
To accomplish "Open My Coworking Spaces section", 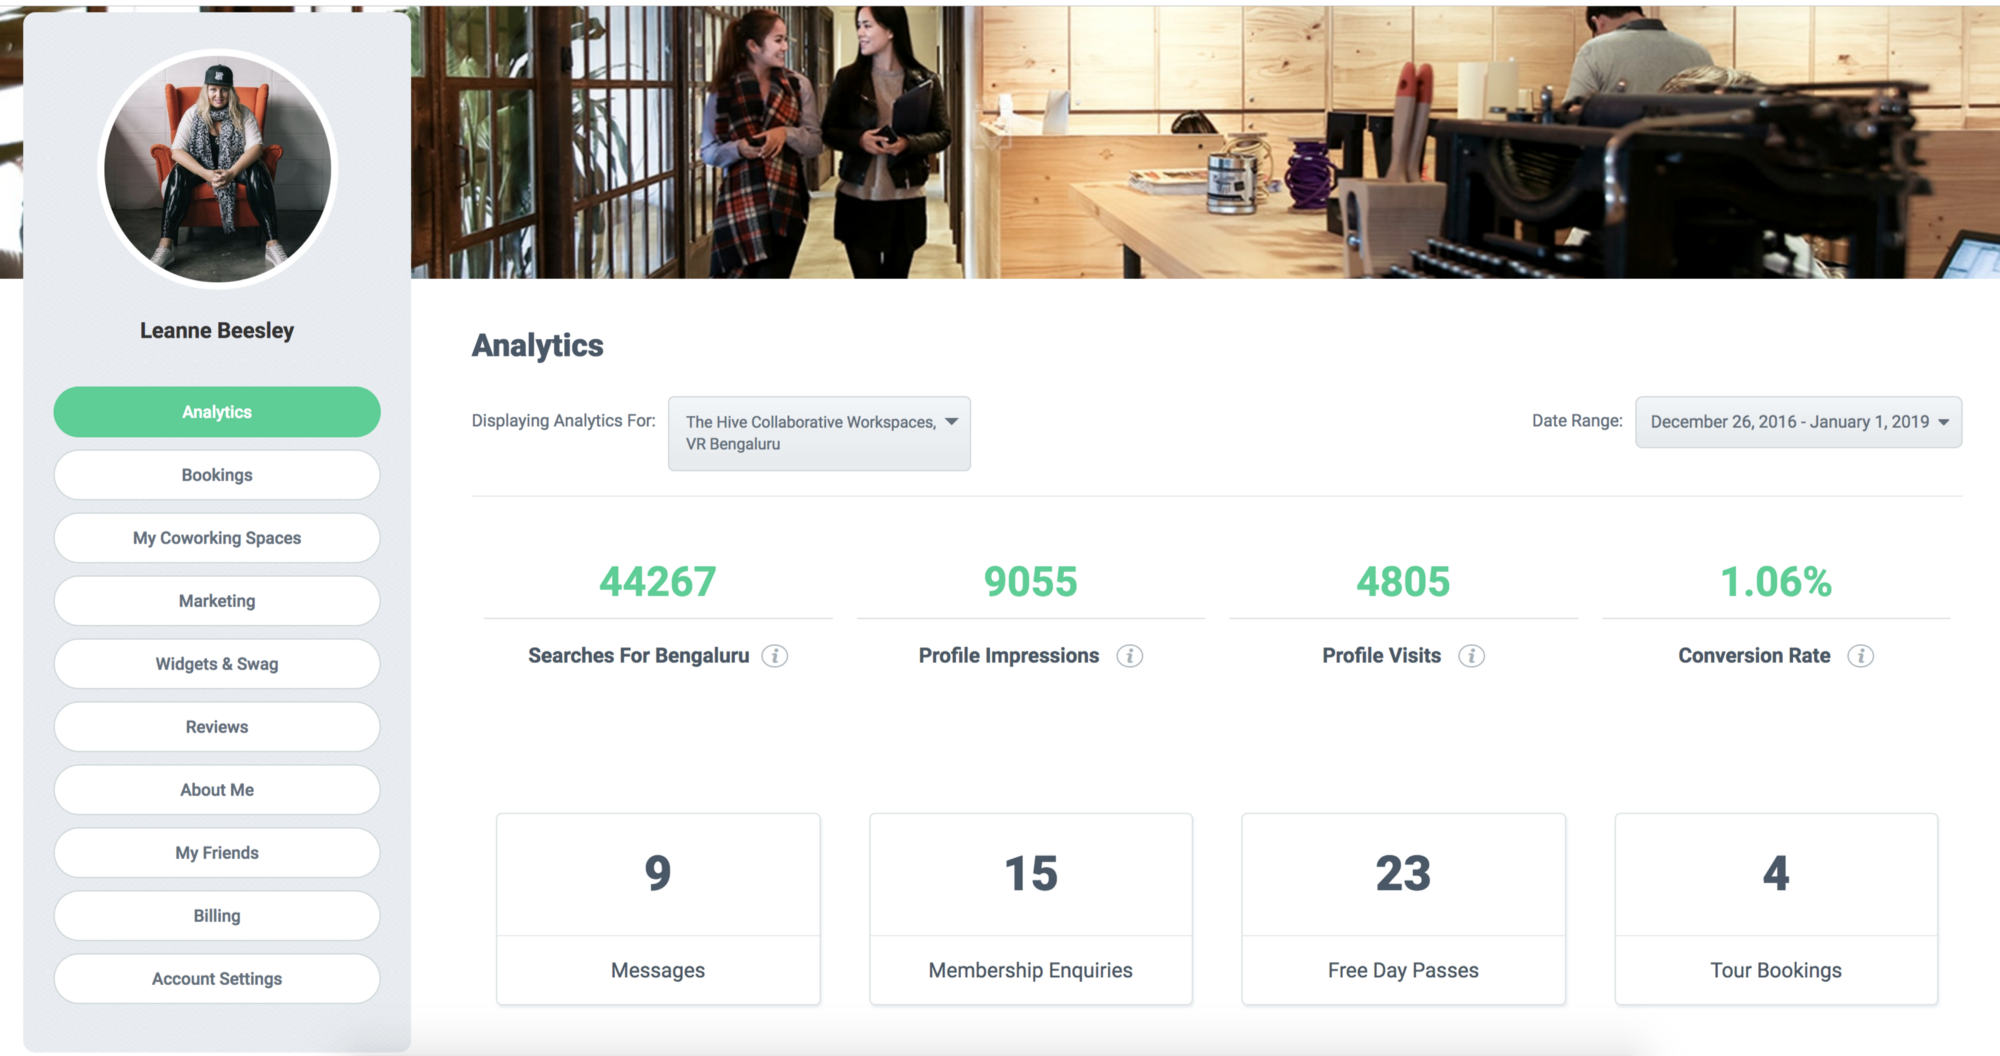I will 217,538.
